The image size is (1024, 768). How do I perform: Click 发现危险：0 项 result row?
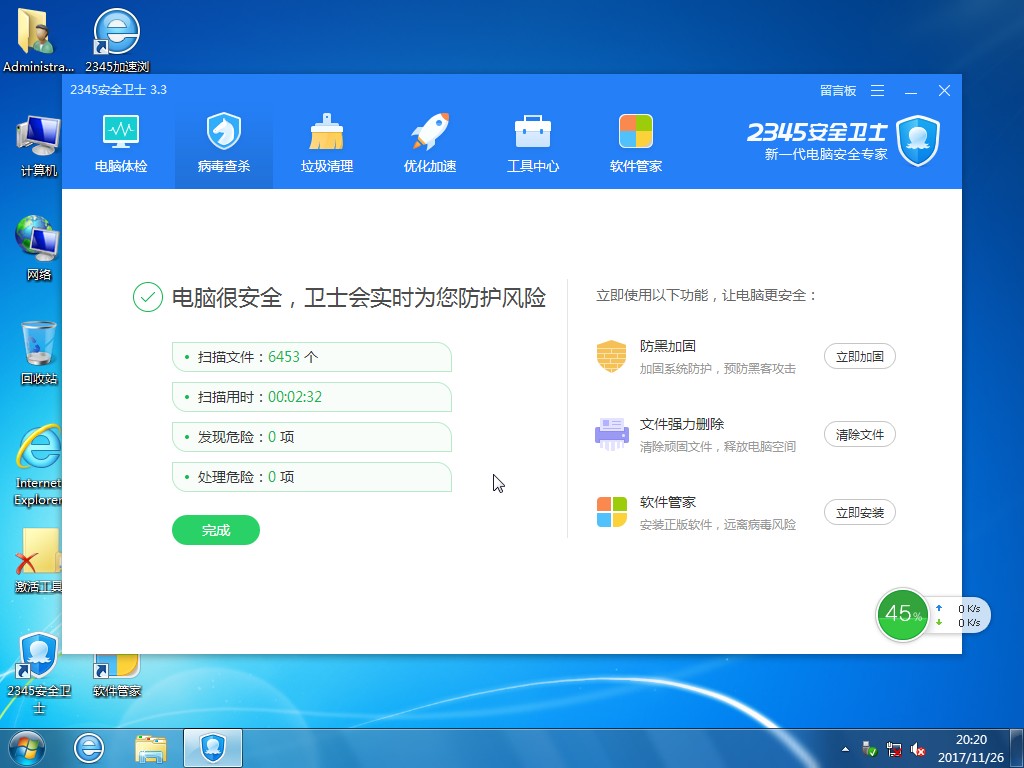click(312, 437)
